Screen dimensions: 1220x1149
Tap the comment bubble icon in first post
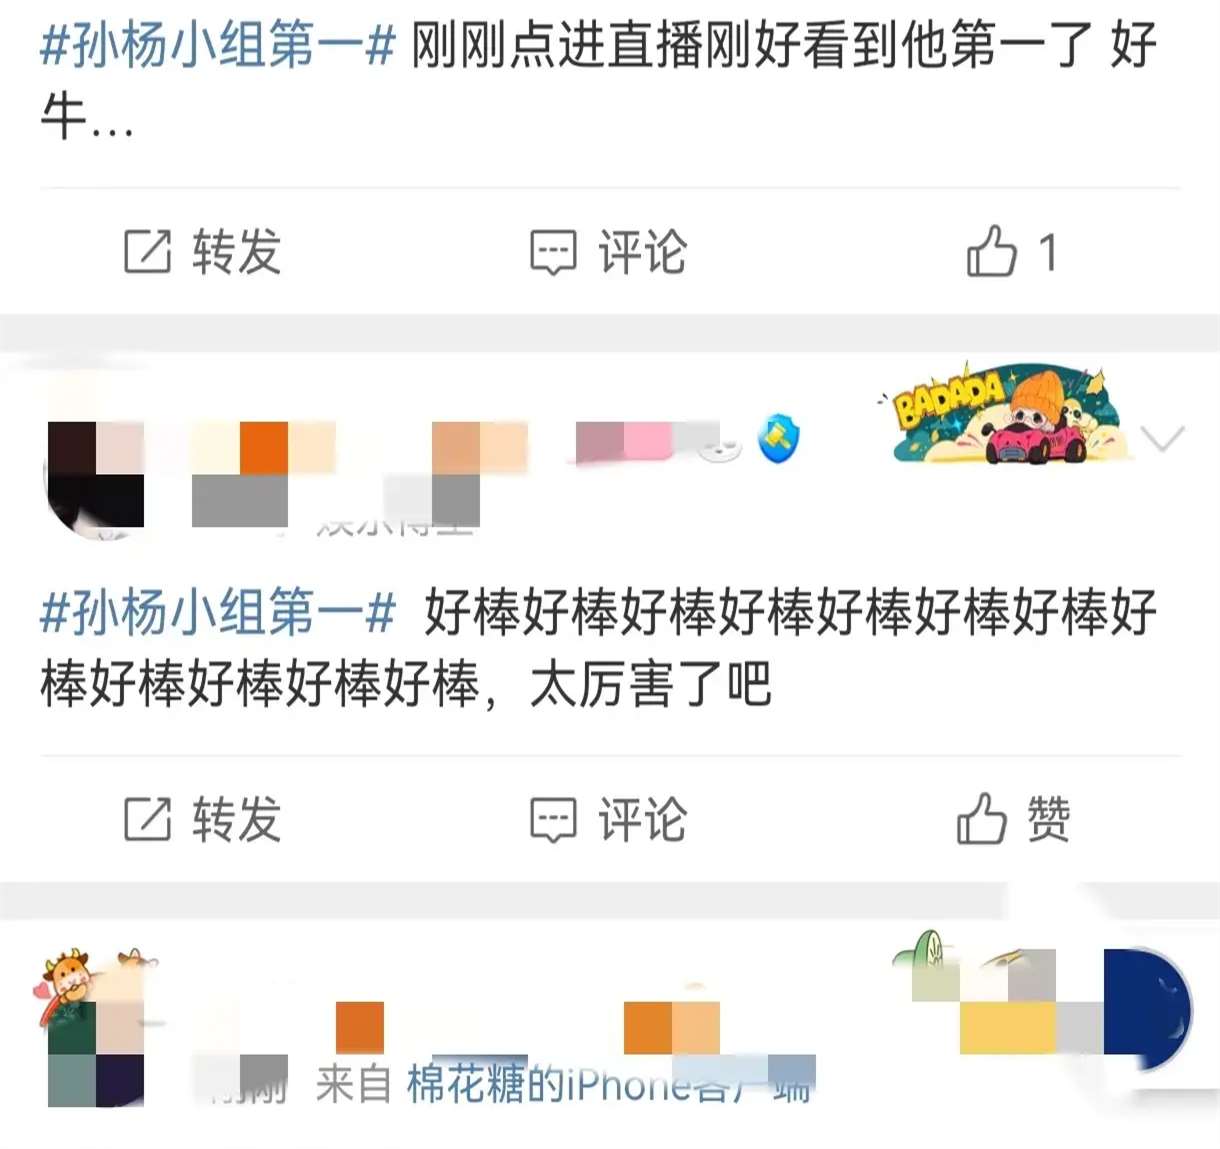point(553,252)
